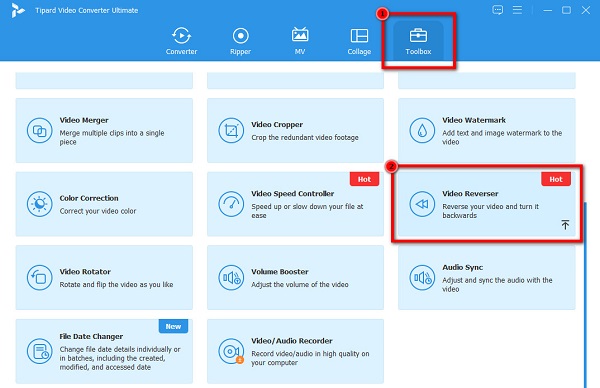Viewport: 600px width, 388px height.
Task: Open the Audio Sync icon
Action: click(422, 277)
